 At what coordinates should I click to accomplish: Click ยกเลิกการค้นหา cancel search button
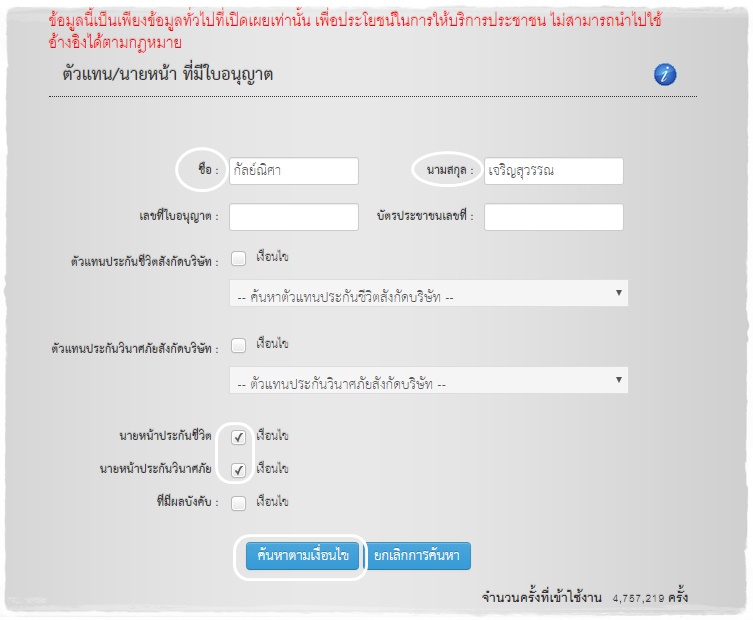(x=419, y=556)
